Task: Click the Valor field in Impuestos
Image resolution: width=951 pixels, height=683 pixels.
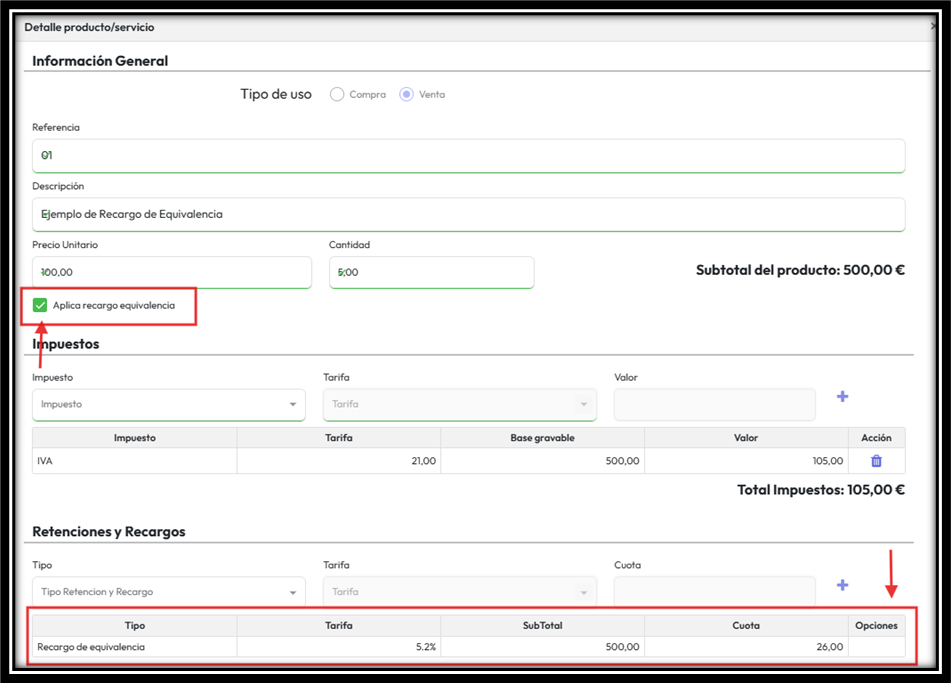Action: (x=714, y=404)
